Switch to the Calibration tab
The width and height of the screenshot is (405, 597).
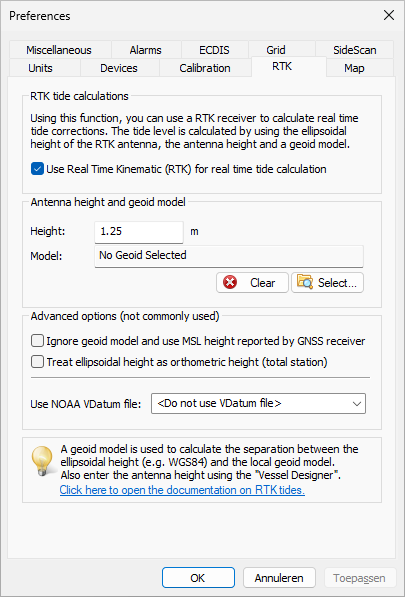[x=205, y=68]
